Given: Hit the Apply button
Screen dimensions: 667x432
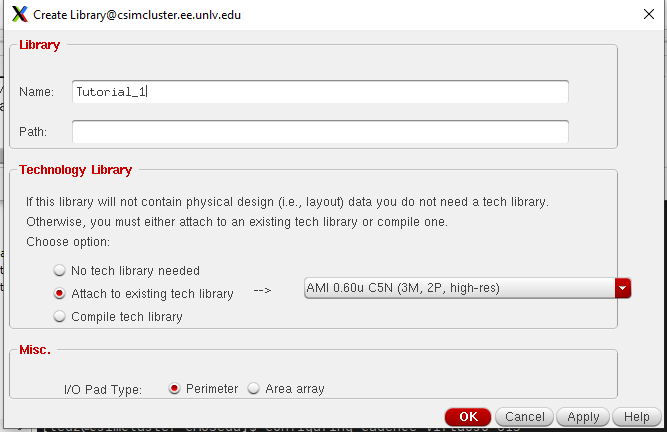Looking at the screenshot, I should [583, 417].
